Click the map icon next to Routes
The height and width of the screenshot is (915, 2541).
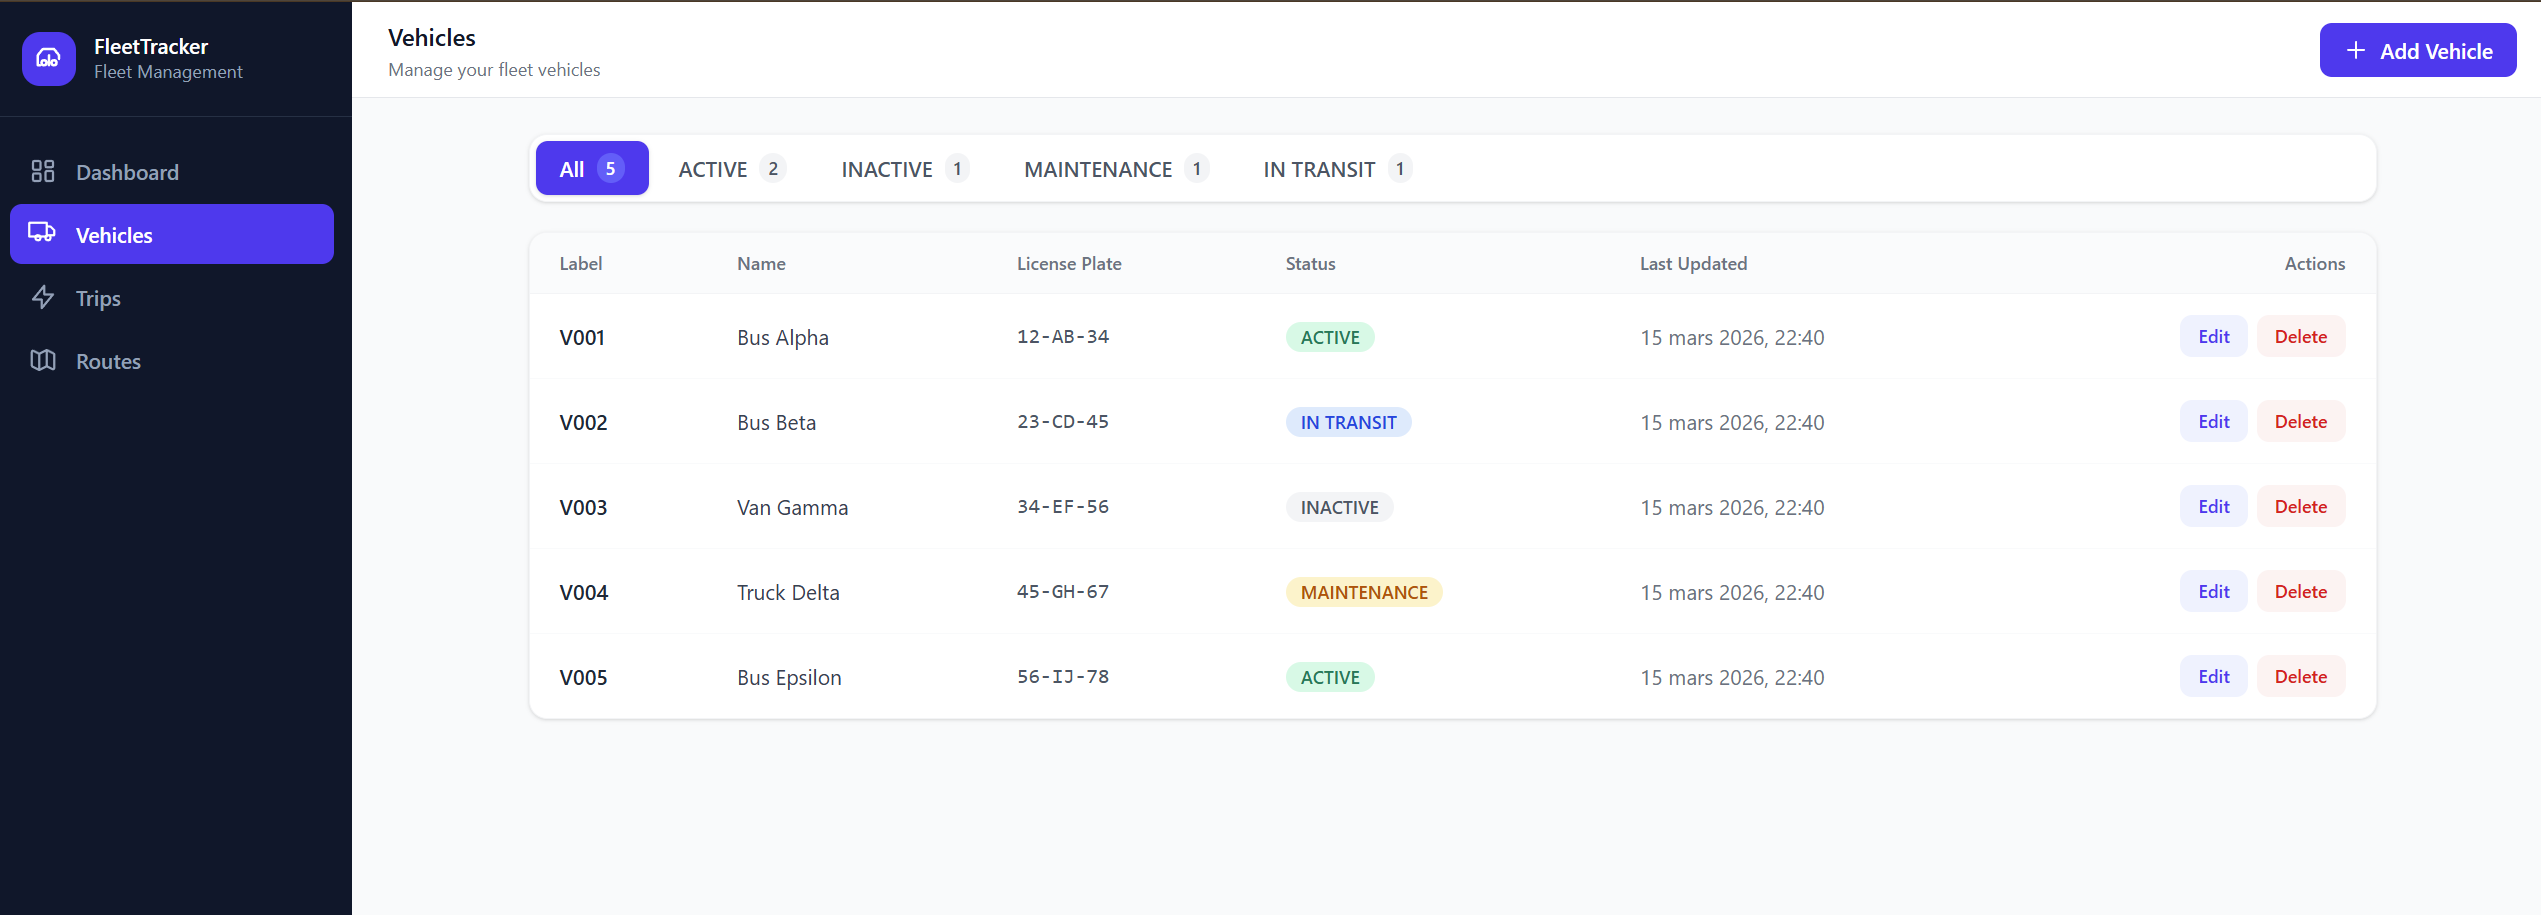click(x=42, y=360)
